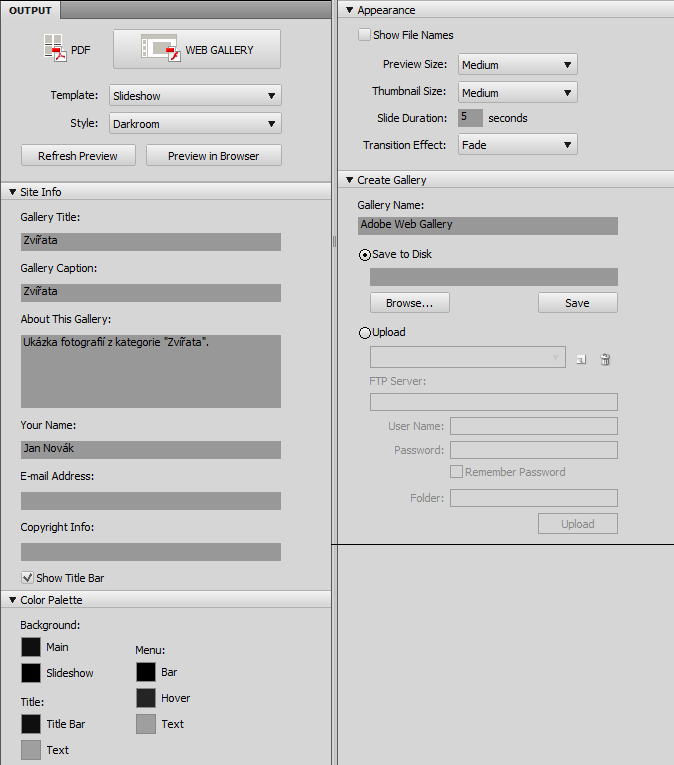This screenshot has height=765, width=674.
Task: Open the Menu Hover color swatch
Action: (146, 698)
